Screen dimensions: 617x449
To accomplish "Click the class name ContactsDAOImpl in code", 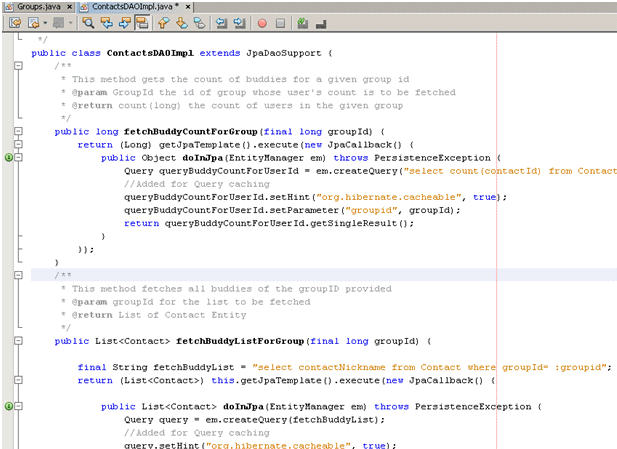I will pos(150,53).
